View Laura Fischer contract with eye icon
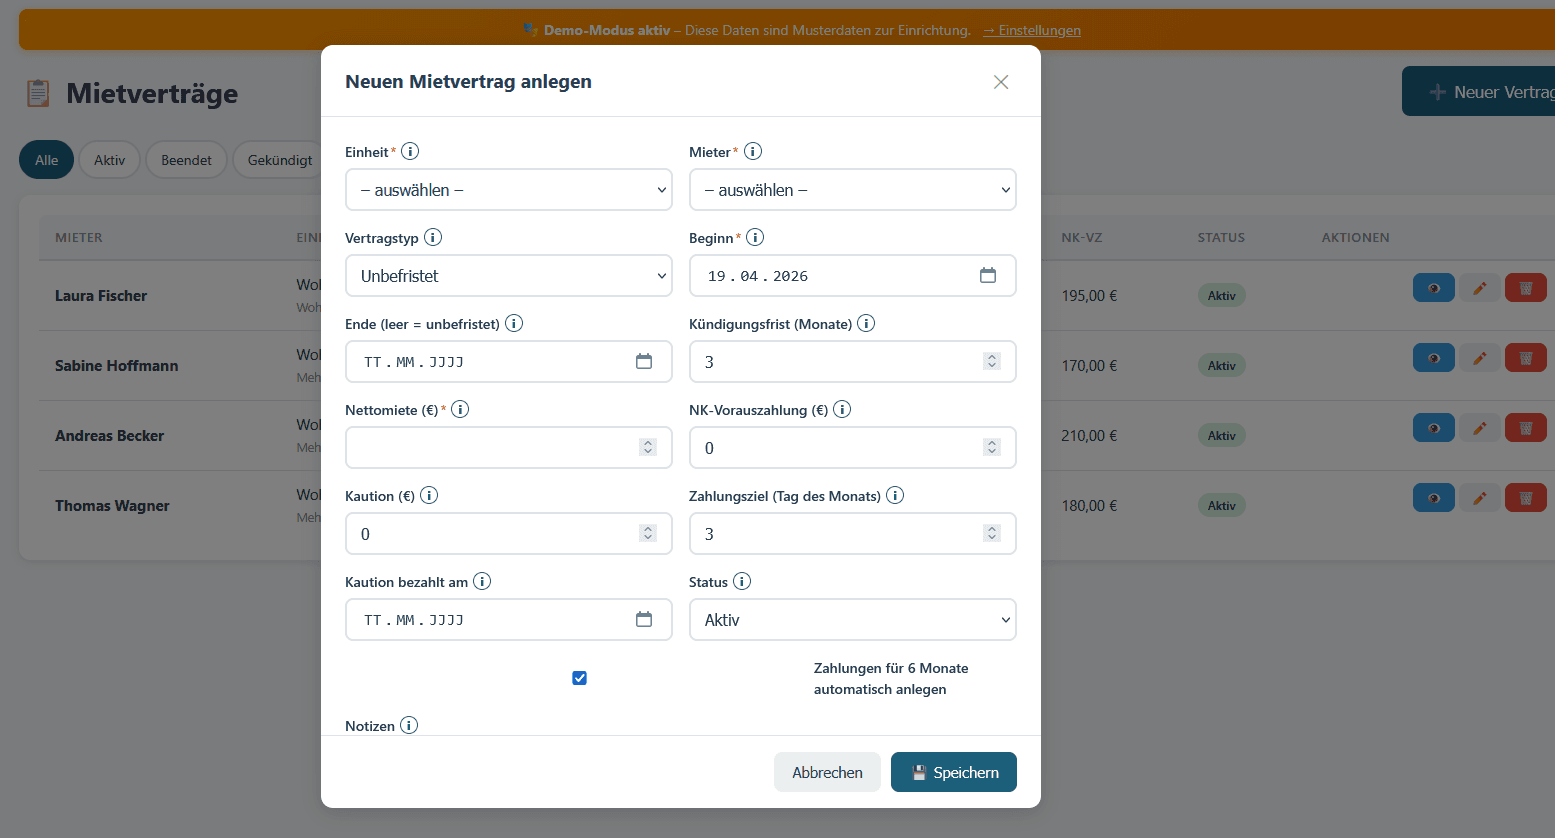The image size is (1555, 838). pos(1433,288)
